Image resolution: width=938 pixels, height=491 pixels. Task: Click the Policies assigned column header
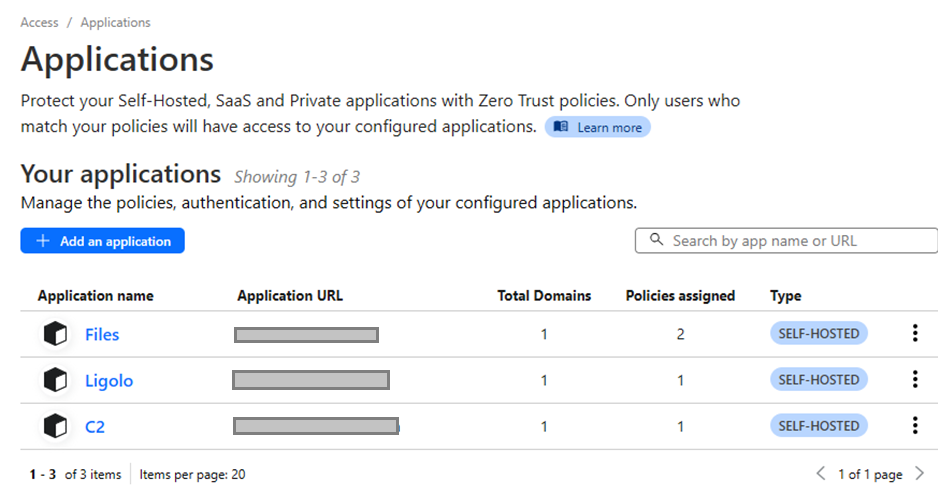coord(680,296)
